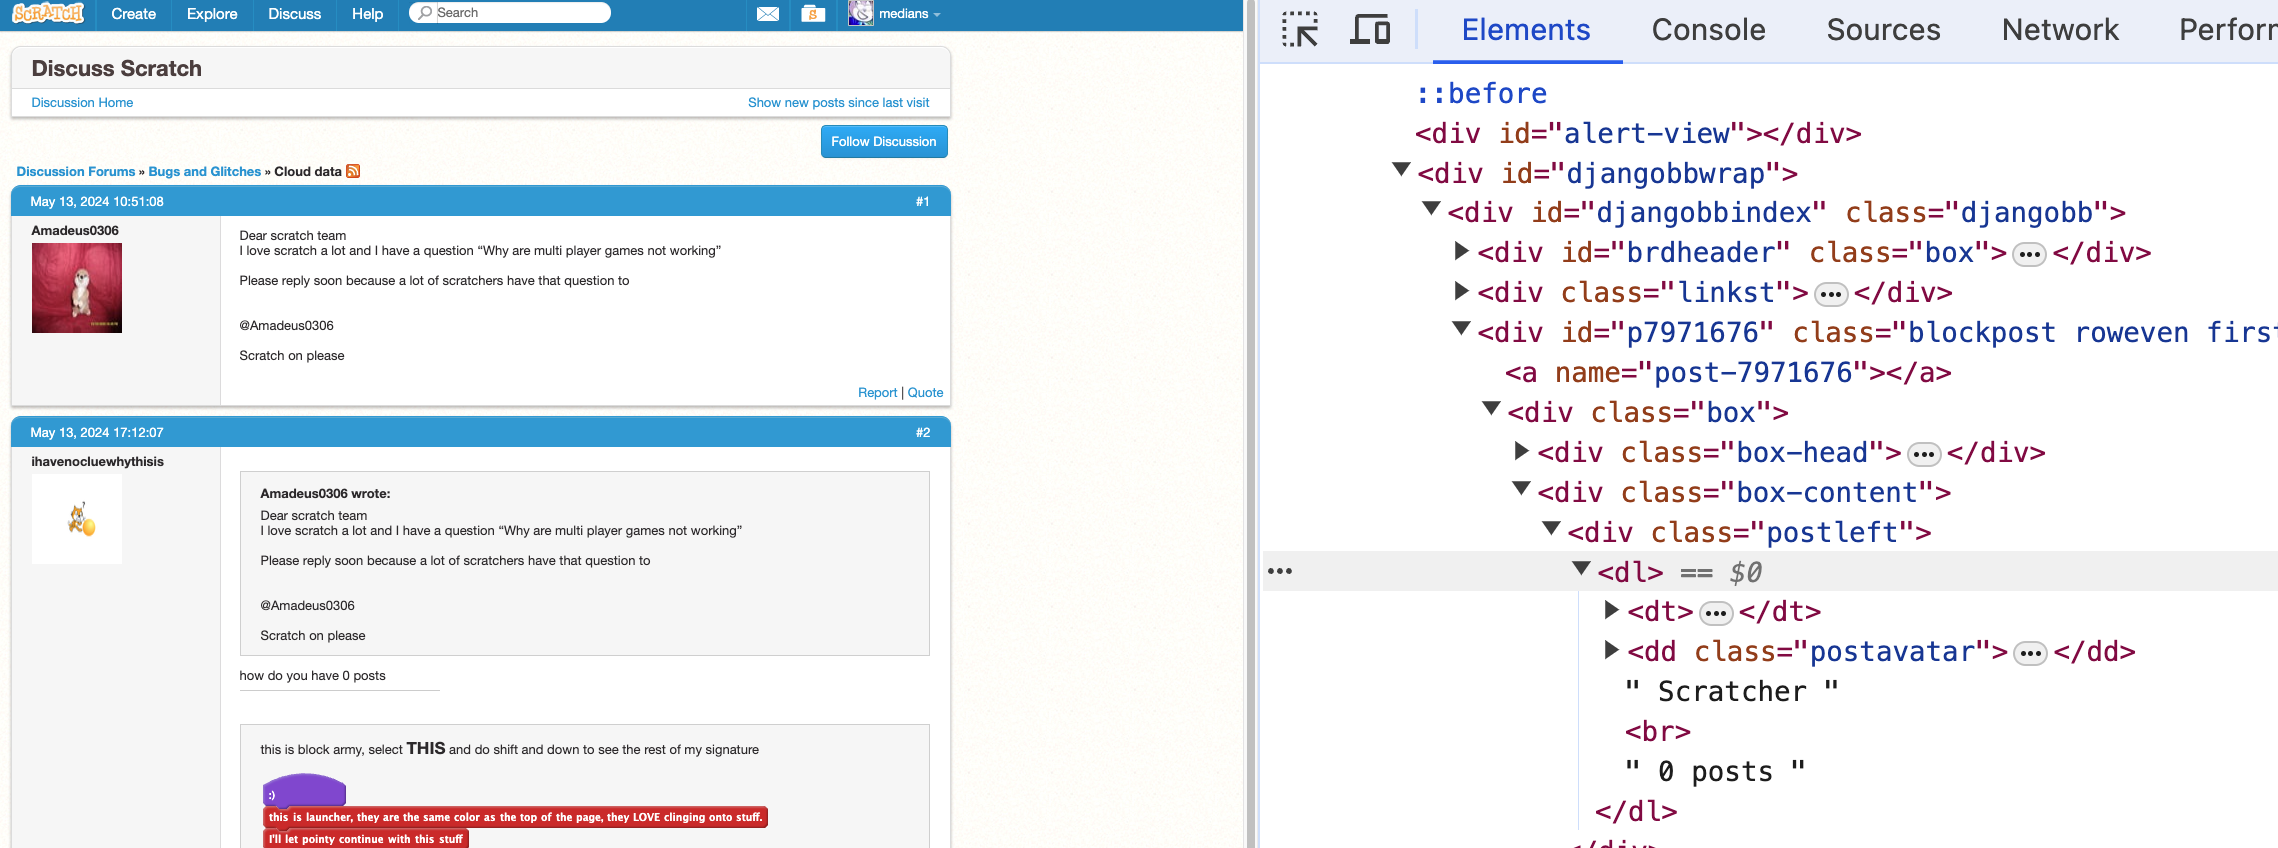
Task: Expand the box-head div node
Action: pyautogui.click(x=1522, y=451)
